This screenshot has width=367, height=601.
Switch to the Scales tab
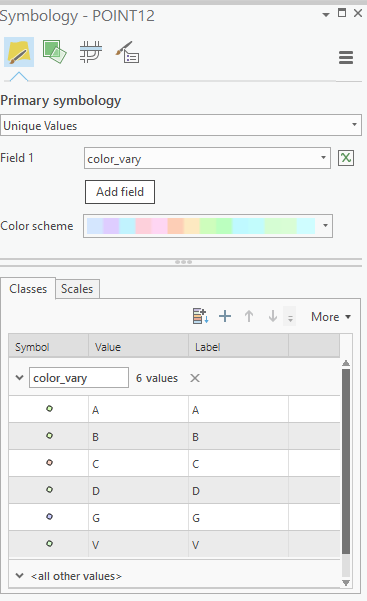point(77,289)
